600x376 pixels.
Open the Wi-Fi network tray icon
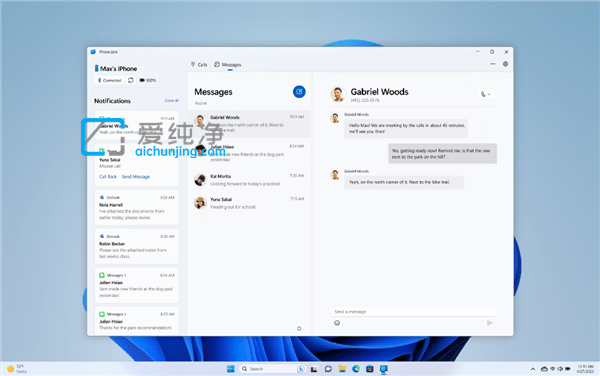(x=553, y=369)
